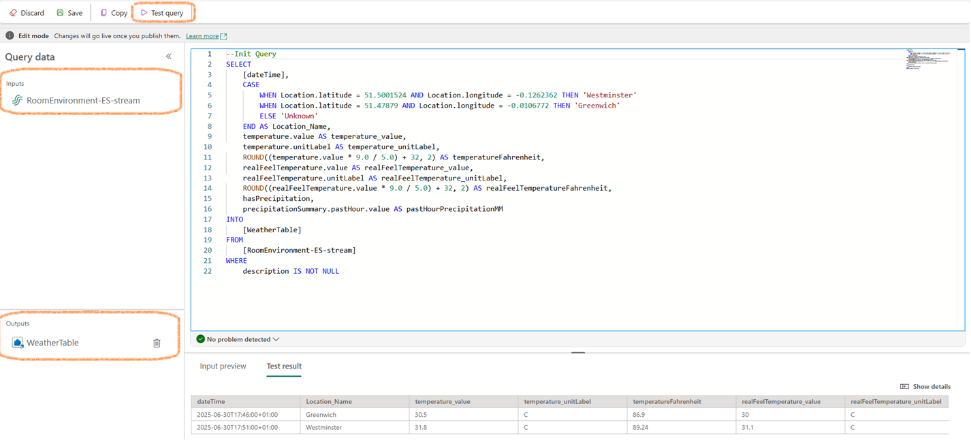Click the Discard eraser icon
Screen dimensions: 971x440
point(13,12)
